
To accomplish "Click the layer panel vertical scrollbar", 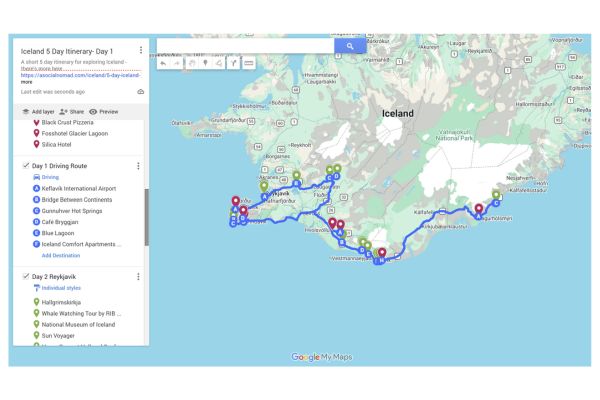I will [x=146, y=217].
